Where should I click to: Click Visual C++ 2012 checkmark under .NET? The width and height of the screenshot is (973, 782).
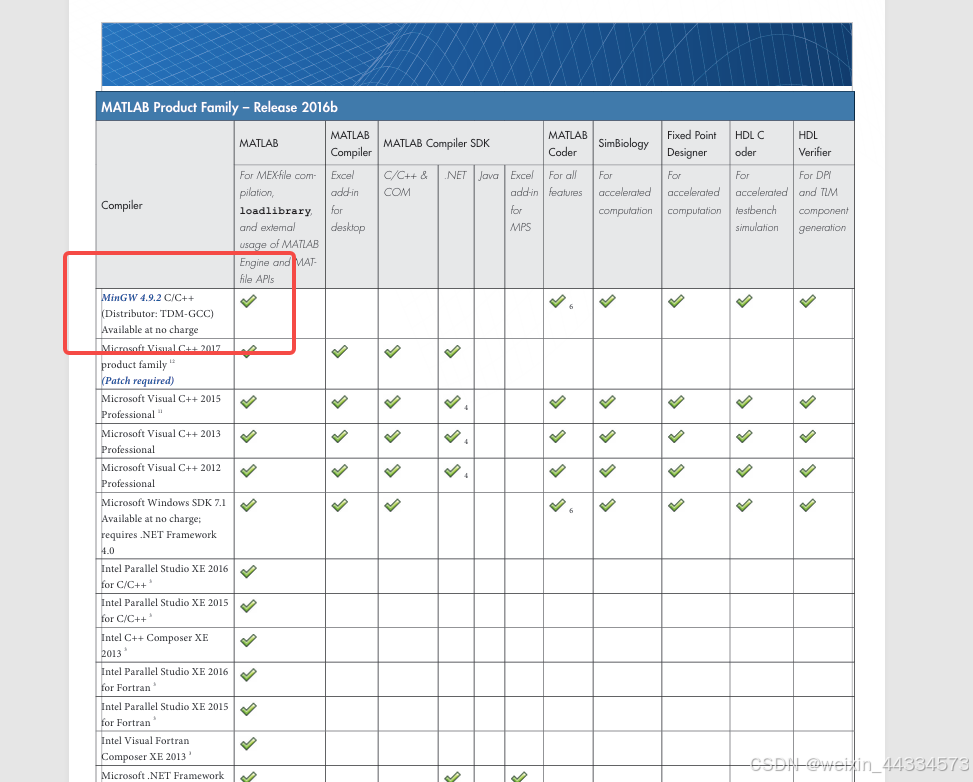click(452, 471)
